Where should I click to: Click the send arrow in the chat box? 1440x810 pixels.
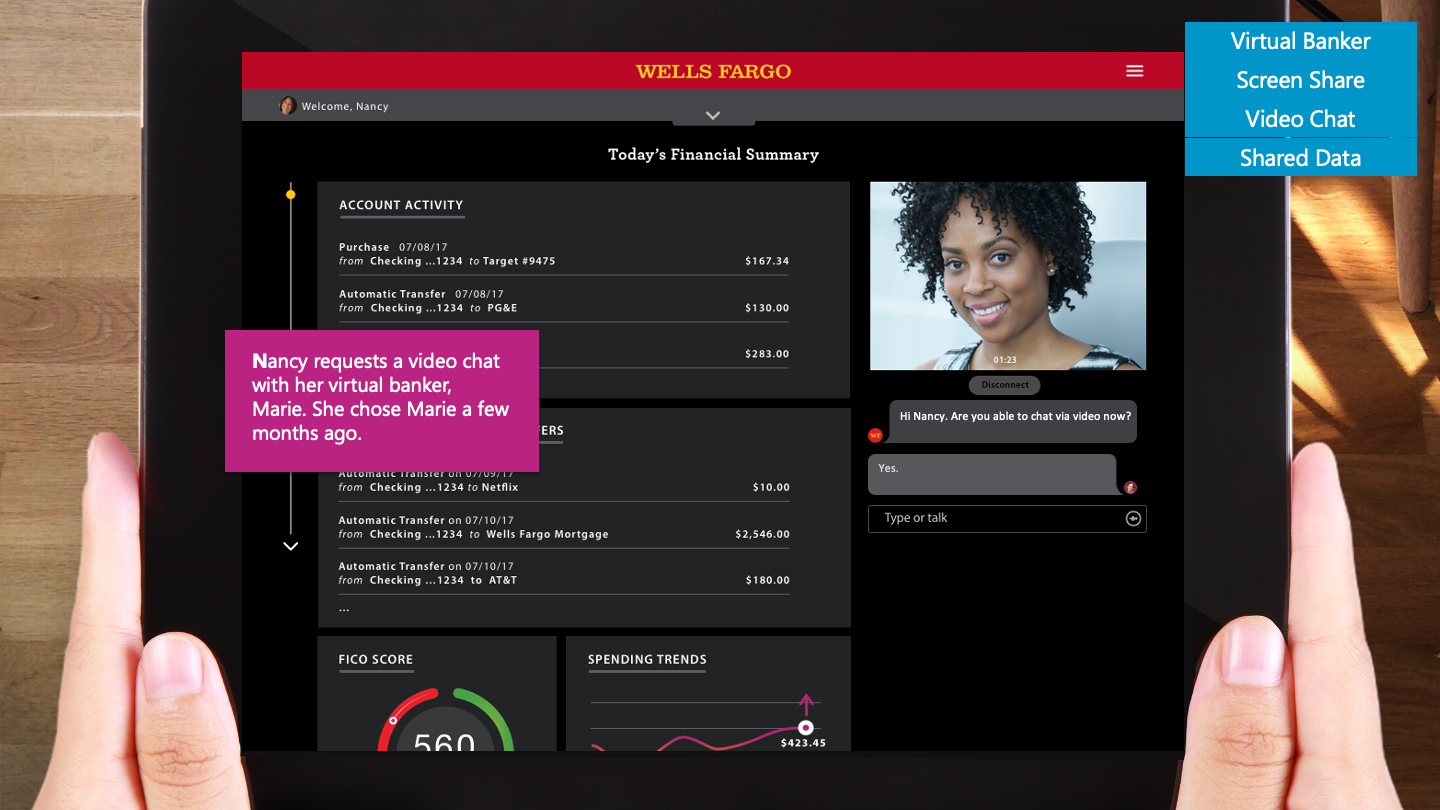point(1133,518)
